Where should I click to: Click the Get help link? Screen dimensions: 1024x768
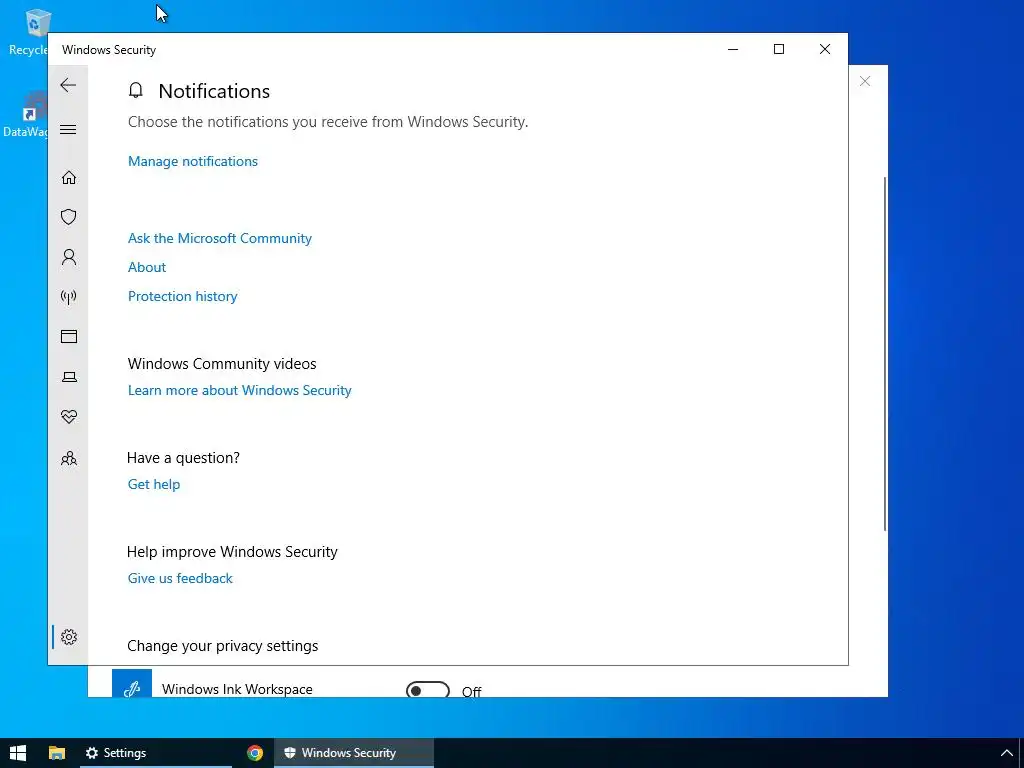pos(153,485)
